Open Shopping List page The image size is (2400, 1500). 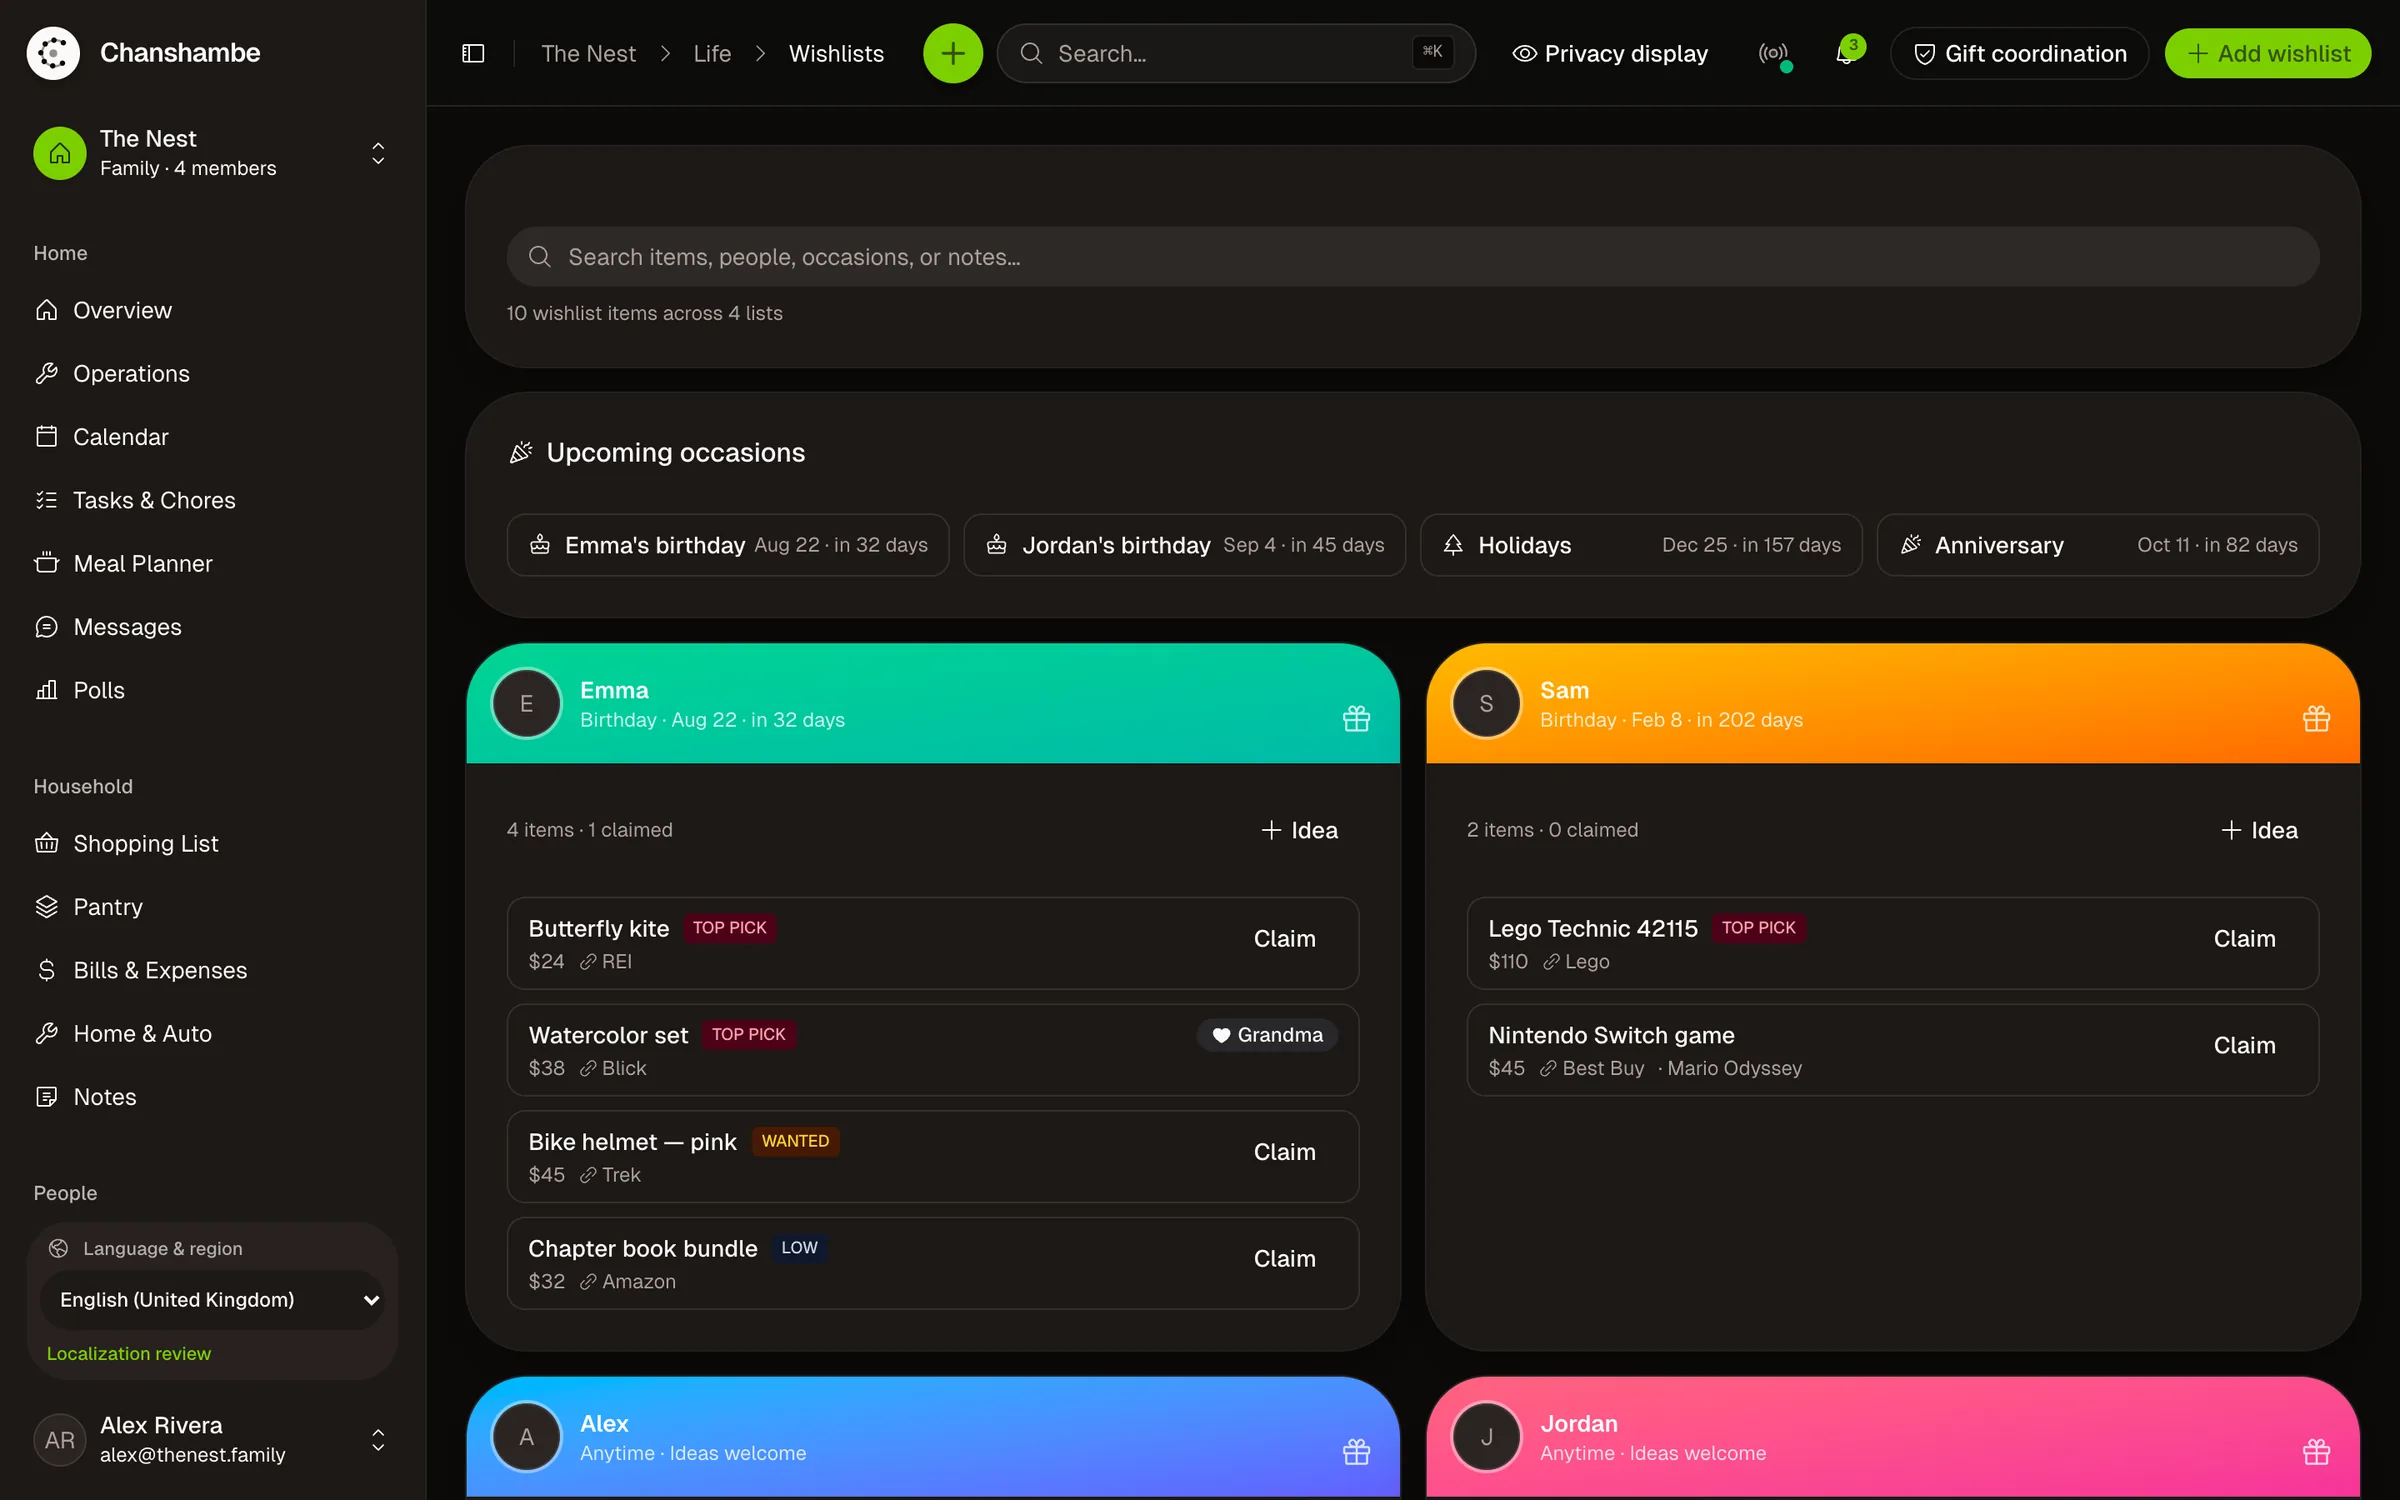point(212,843)
